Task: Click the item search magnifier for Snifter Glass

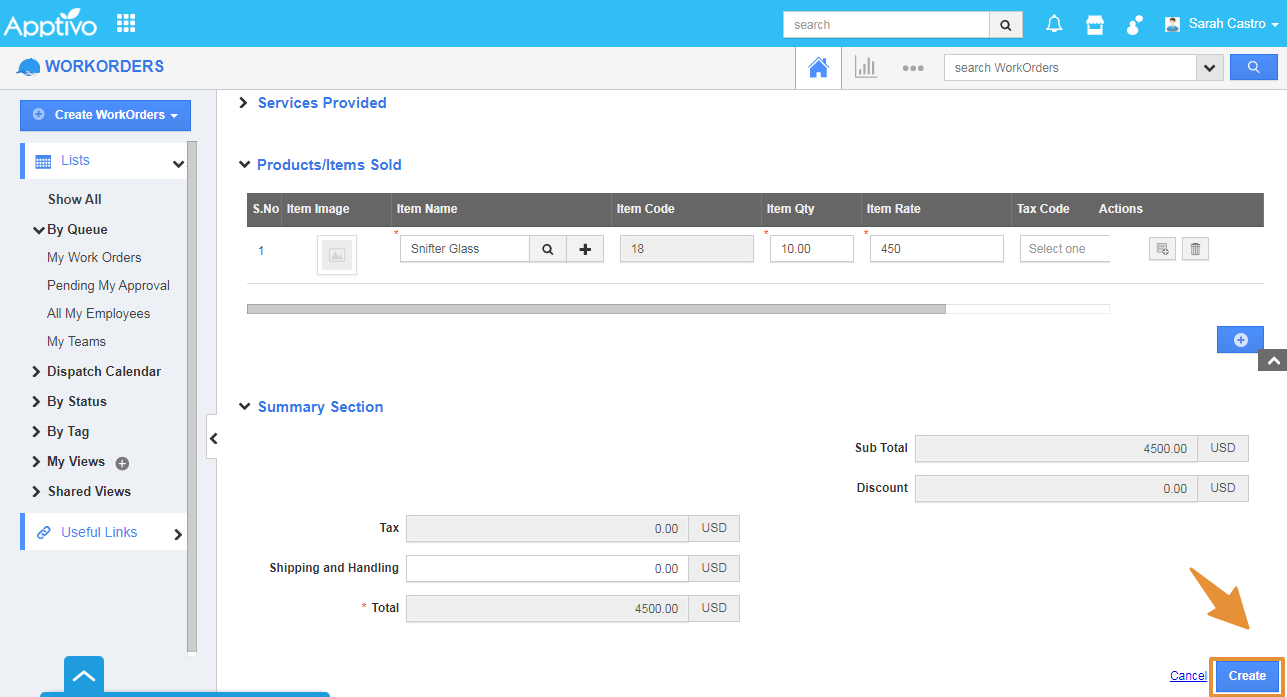Action: point(548,249)
